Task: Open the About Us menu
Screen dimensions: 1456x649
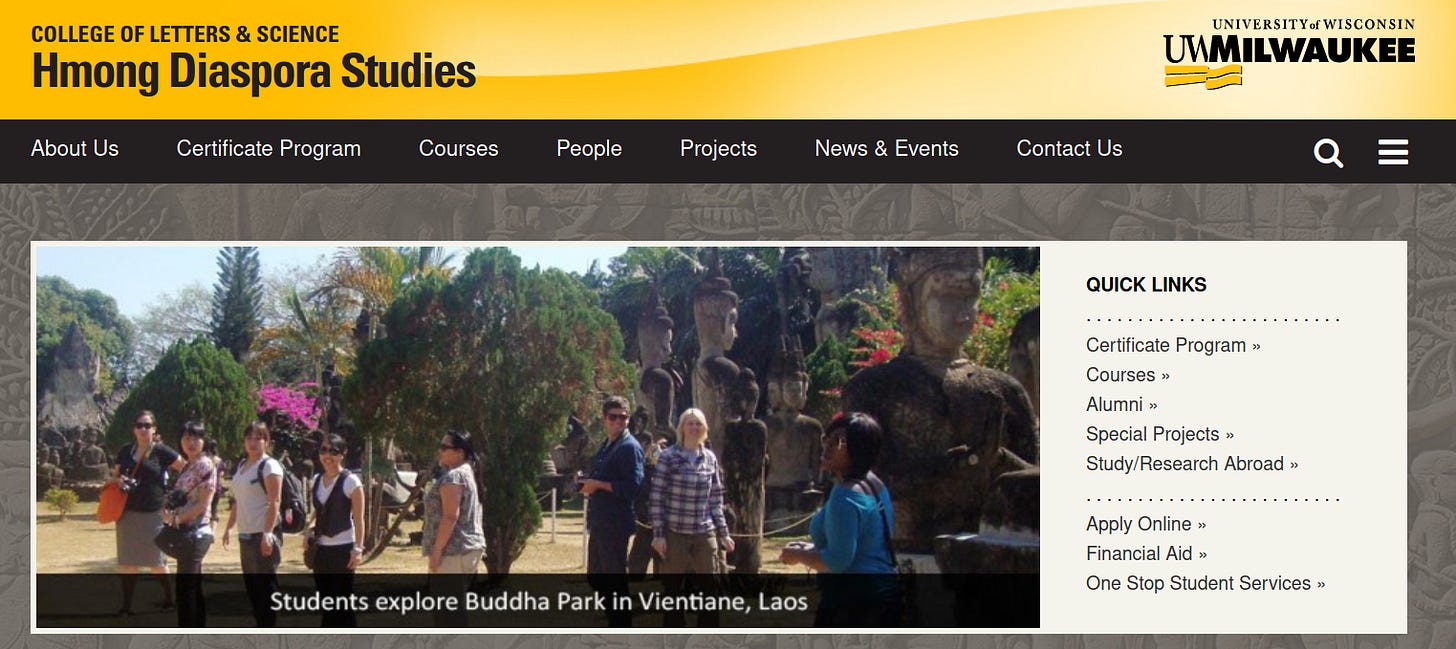Action: tap(75, 149)
